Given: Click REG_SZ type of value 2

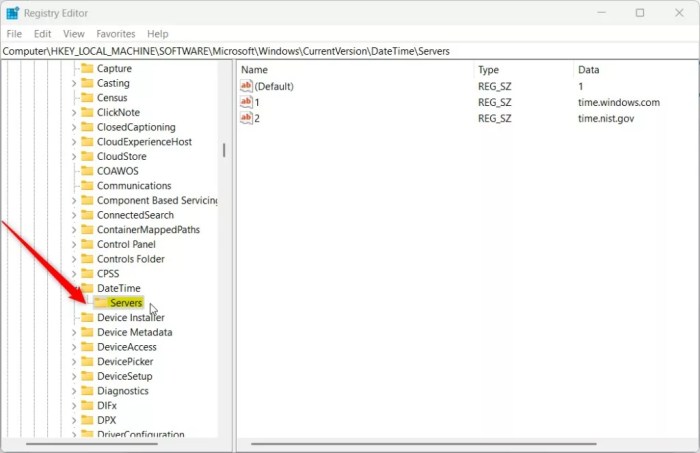Looking at the screenshot, I should pyautogui.click(x=494, y=118).
